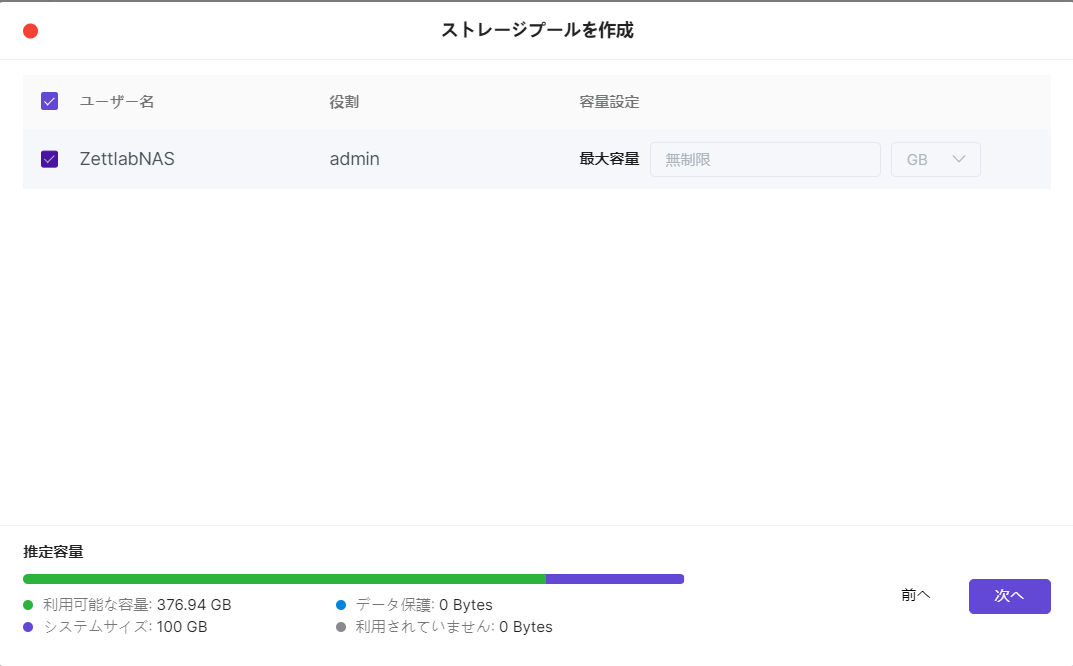This screenshot has width=1073, height=666.
Task: Click the 推定容量 section heading
Action: point(53,551)
